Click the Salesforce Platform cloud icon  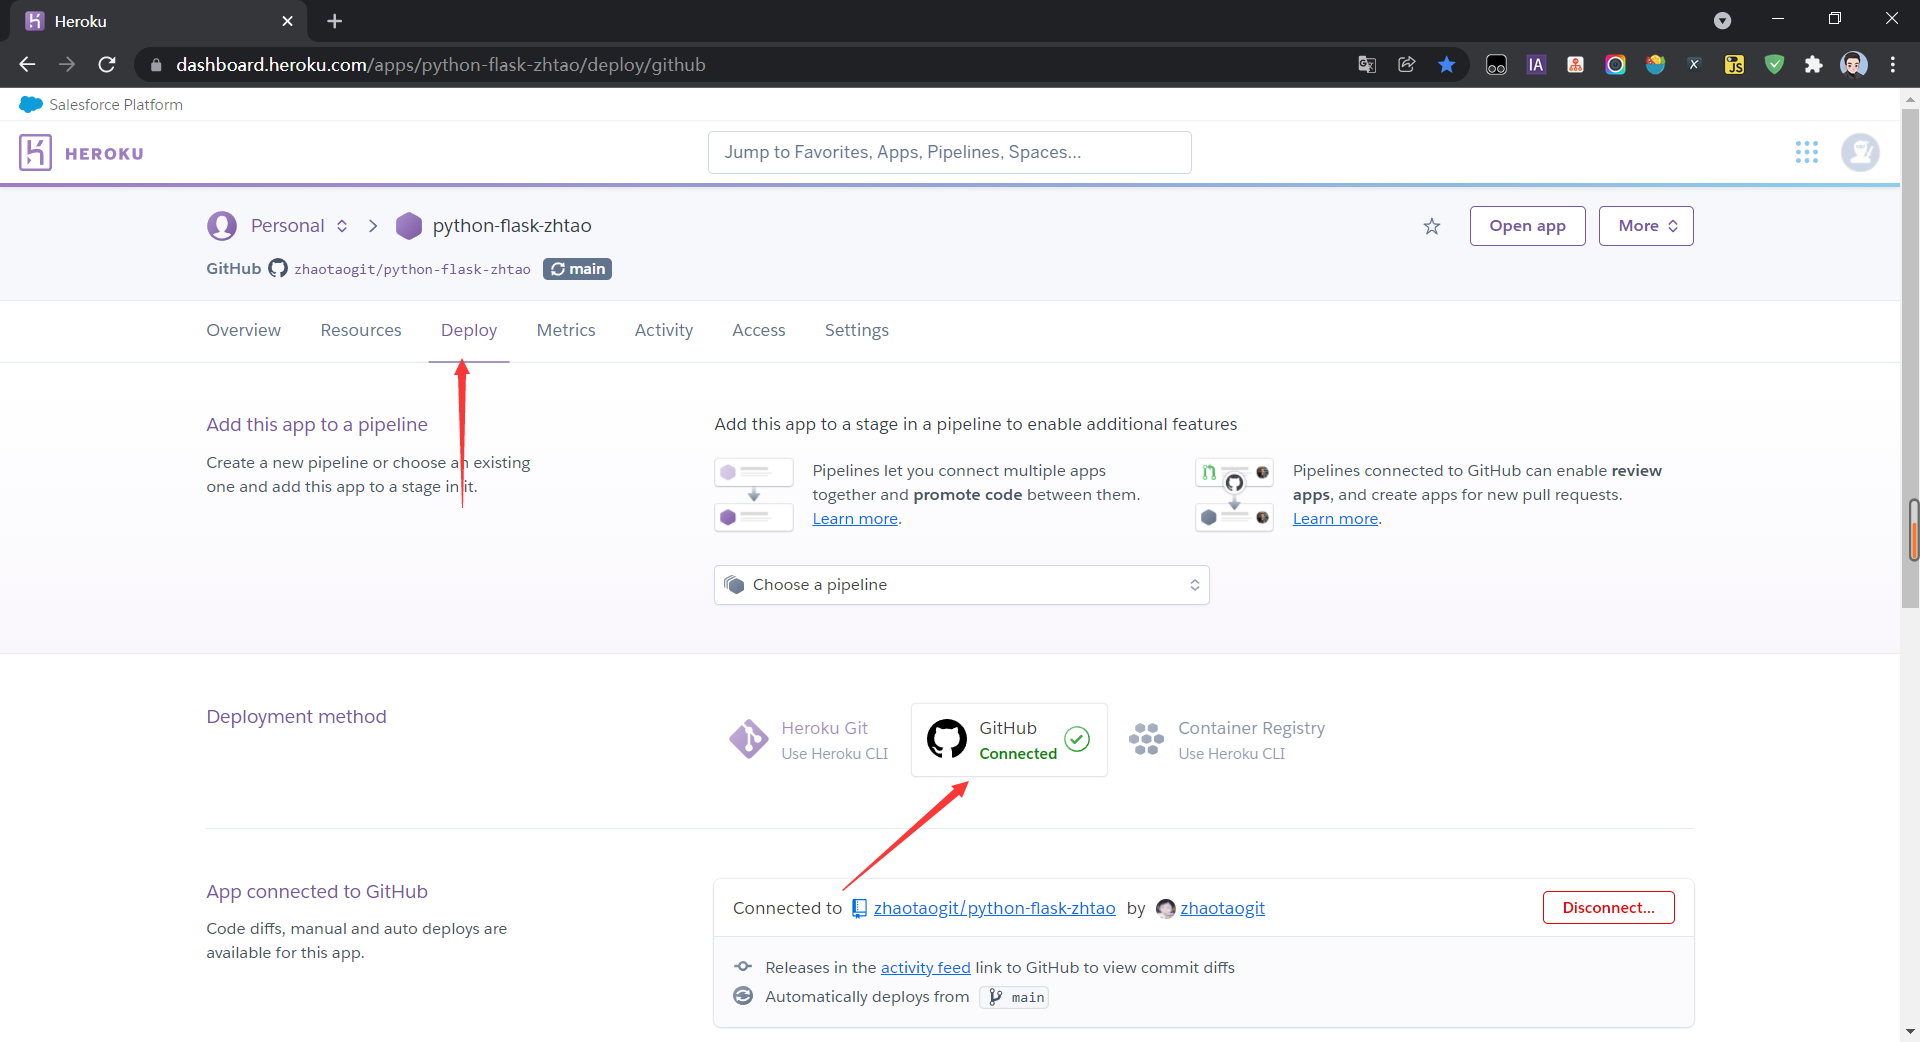[30, 104]
